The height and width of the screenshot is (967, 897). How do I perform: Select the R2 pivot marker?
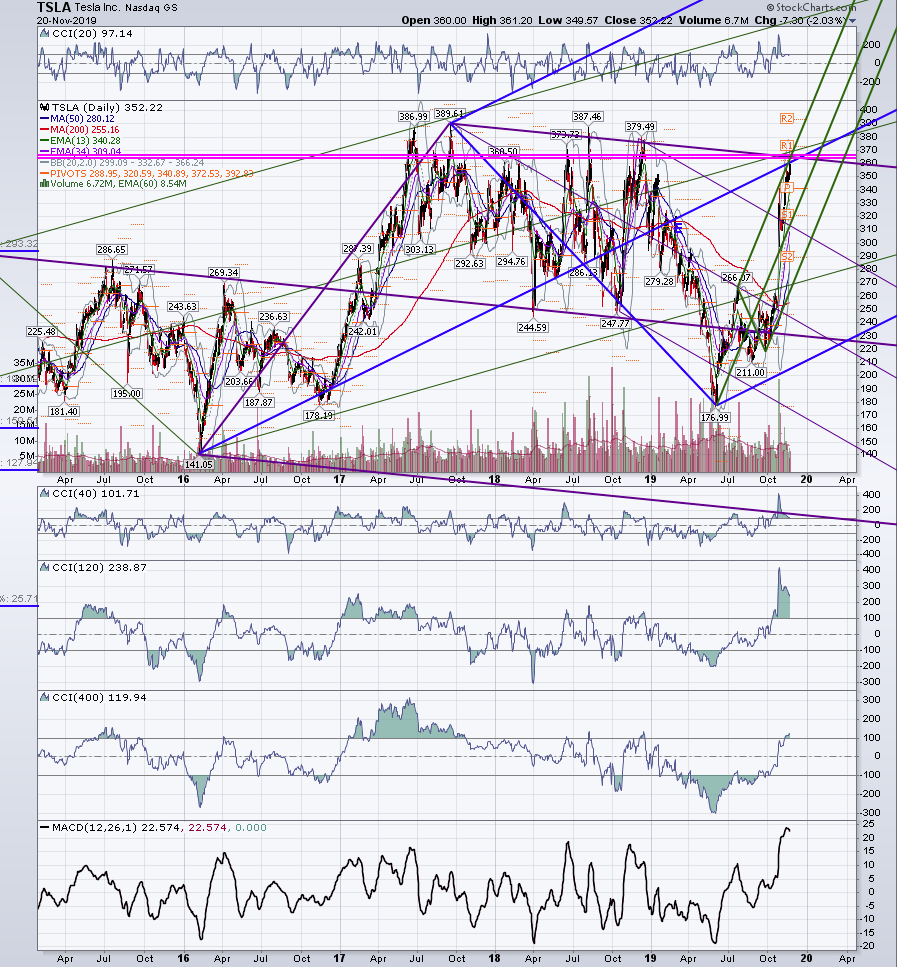787,118
